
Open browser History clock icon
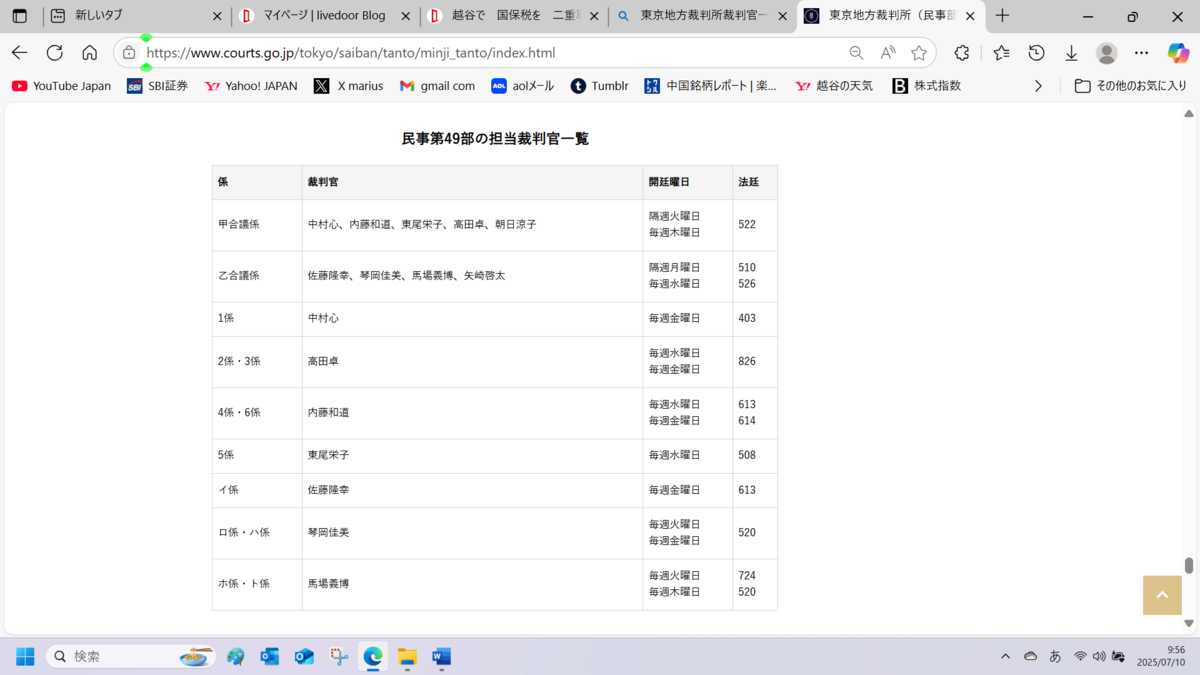pyautogui.click(x=1037, y=53)
